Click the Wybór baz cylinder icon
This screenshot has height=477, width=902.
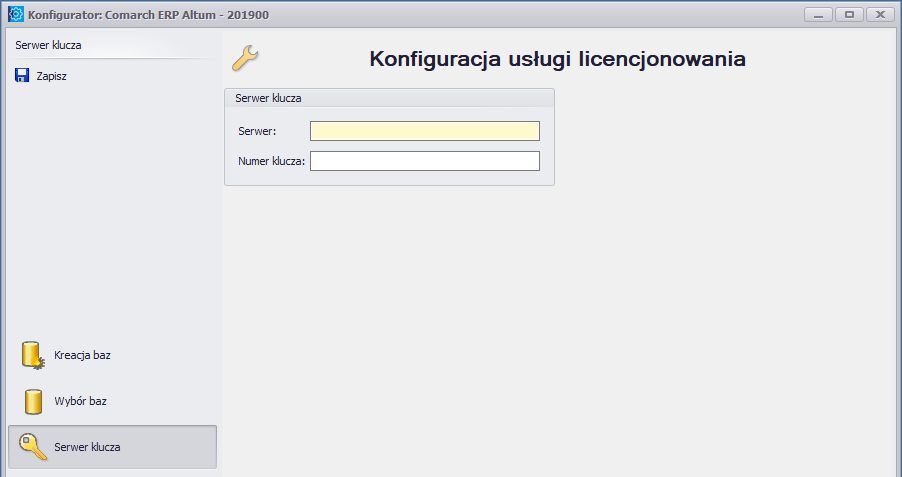33,401
